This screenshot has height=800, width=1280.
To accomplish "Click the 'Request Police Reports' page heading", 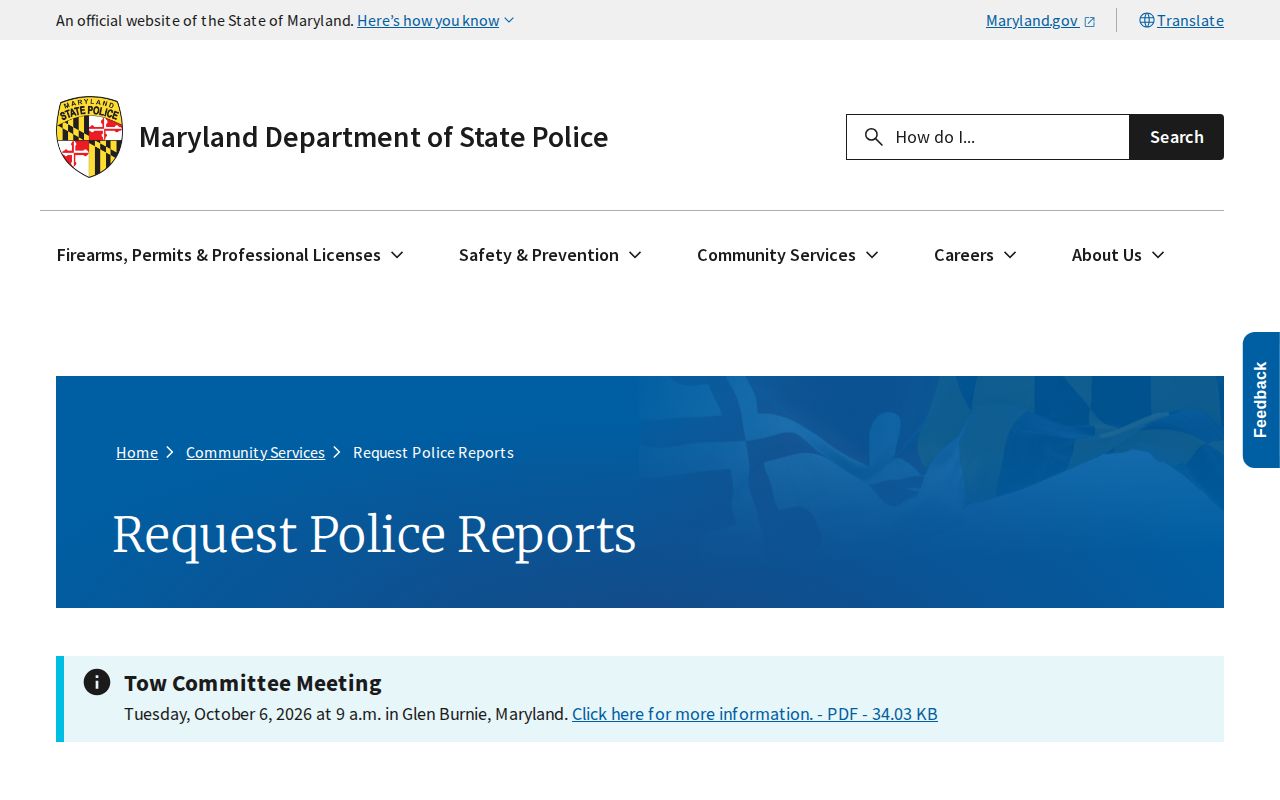I will click(x=374, y=534).
